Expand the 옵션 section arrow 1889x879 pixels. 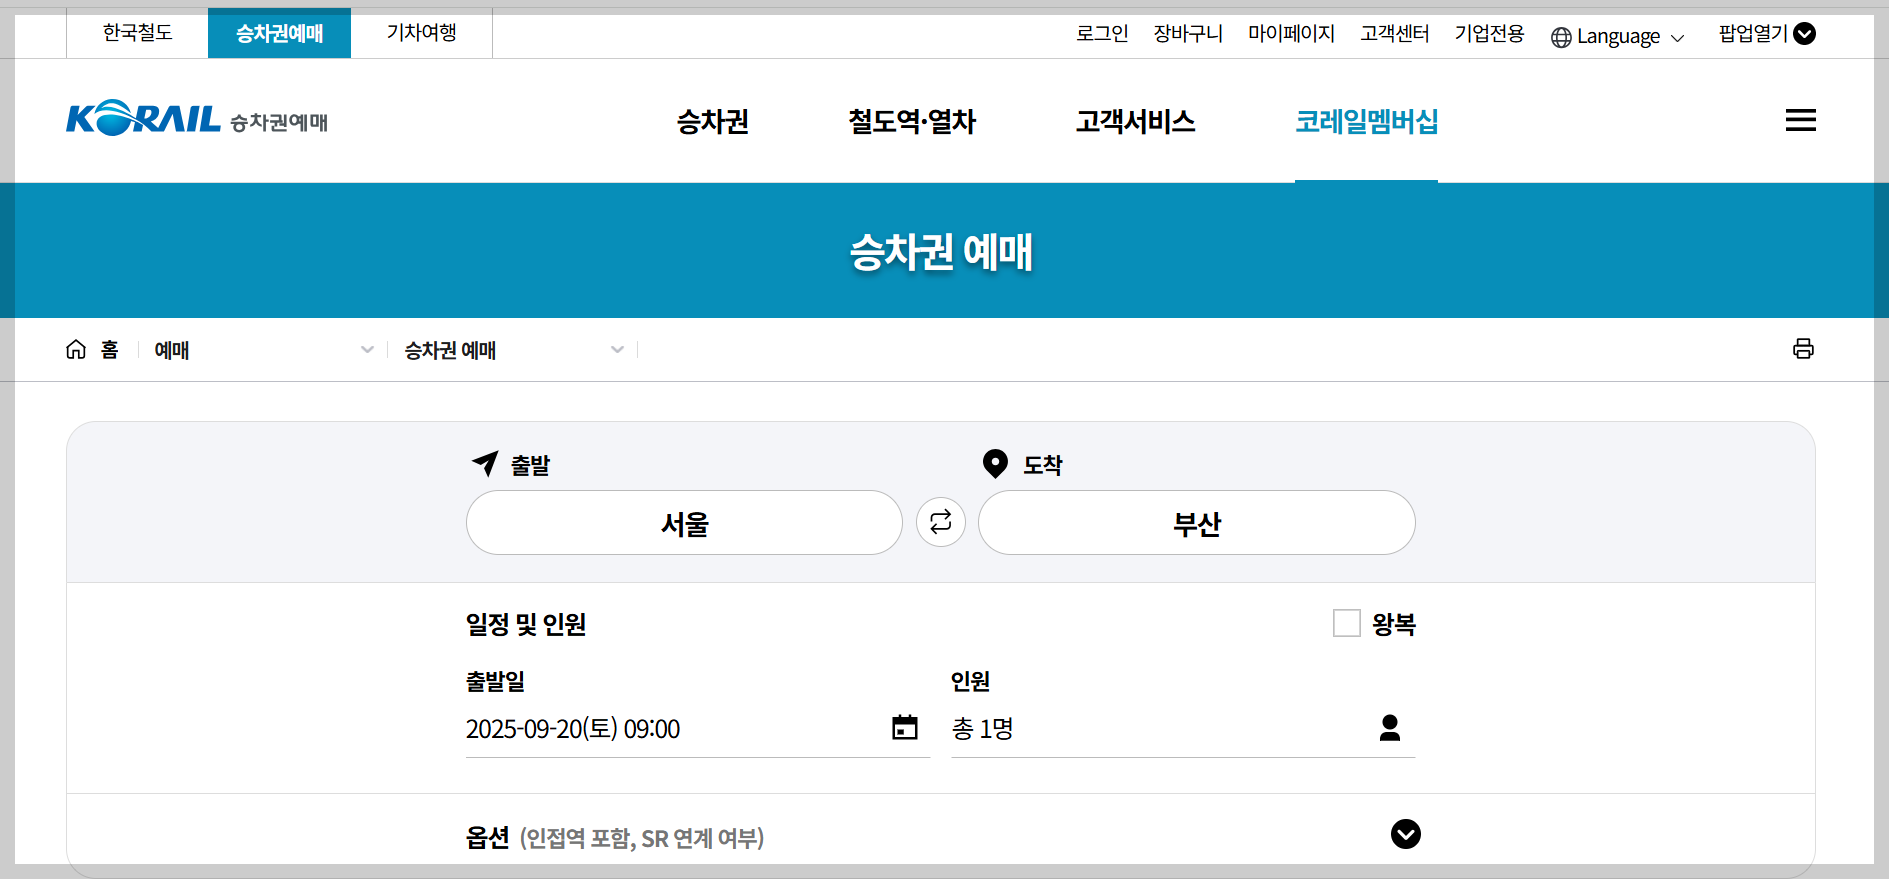pyautogui.click(x=1405, y=834)
